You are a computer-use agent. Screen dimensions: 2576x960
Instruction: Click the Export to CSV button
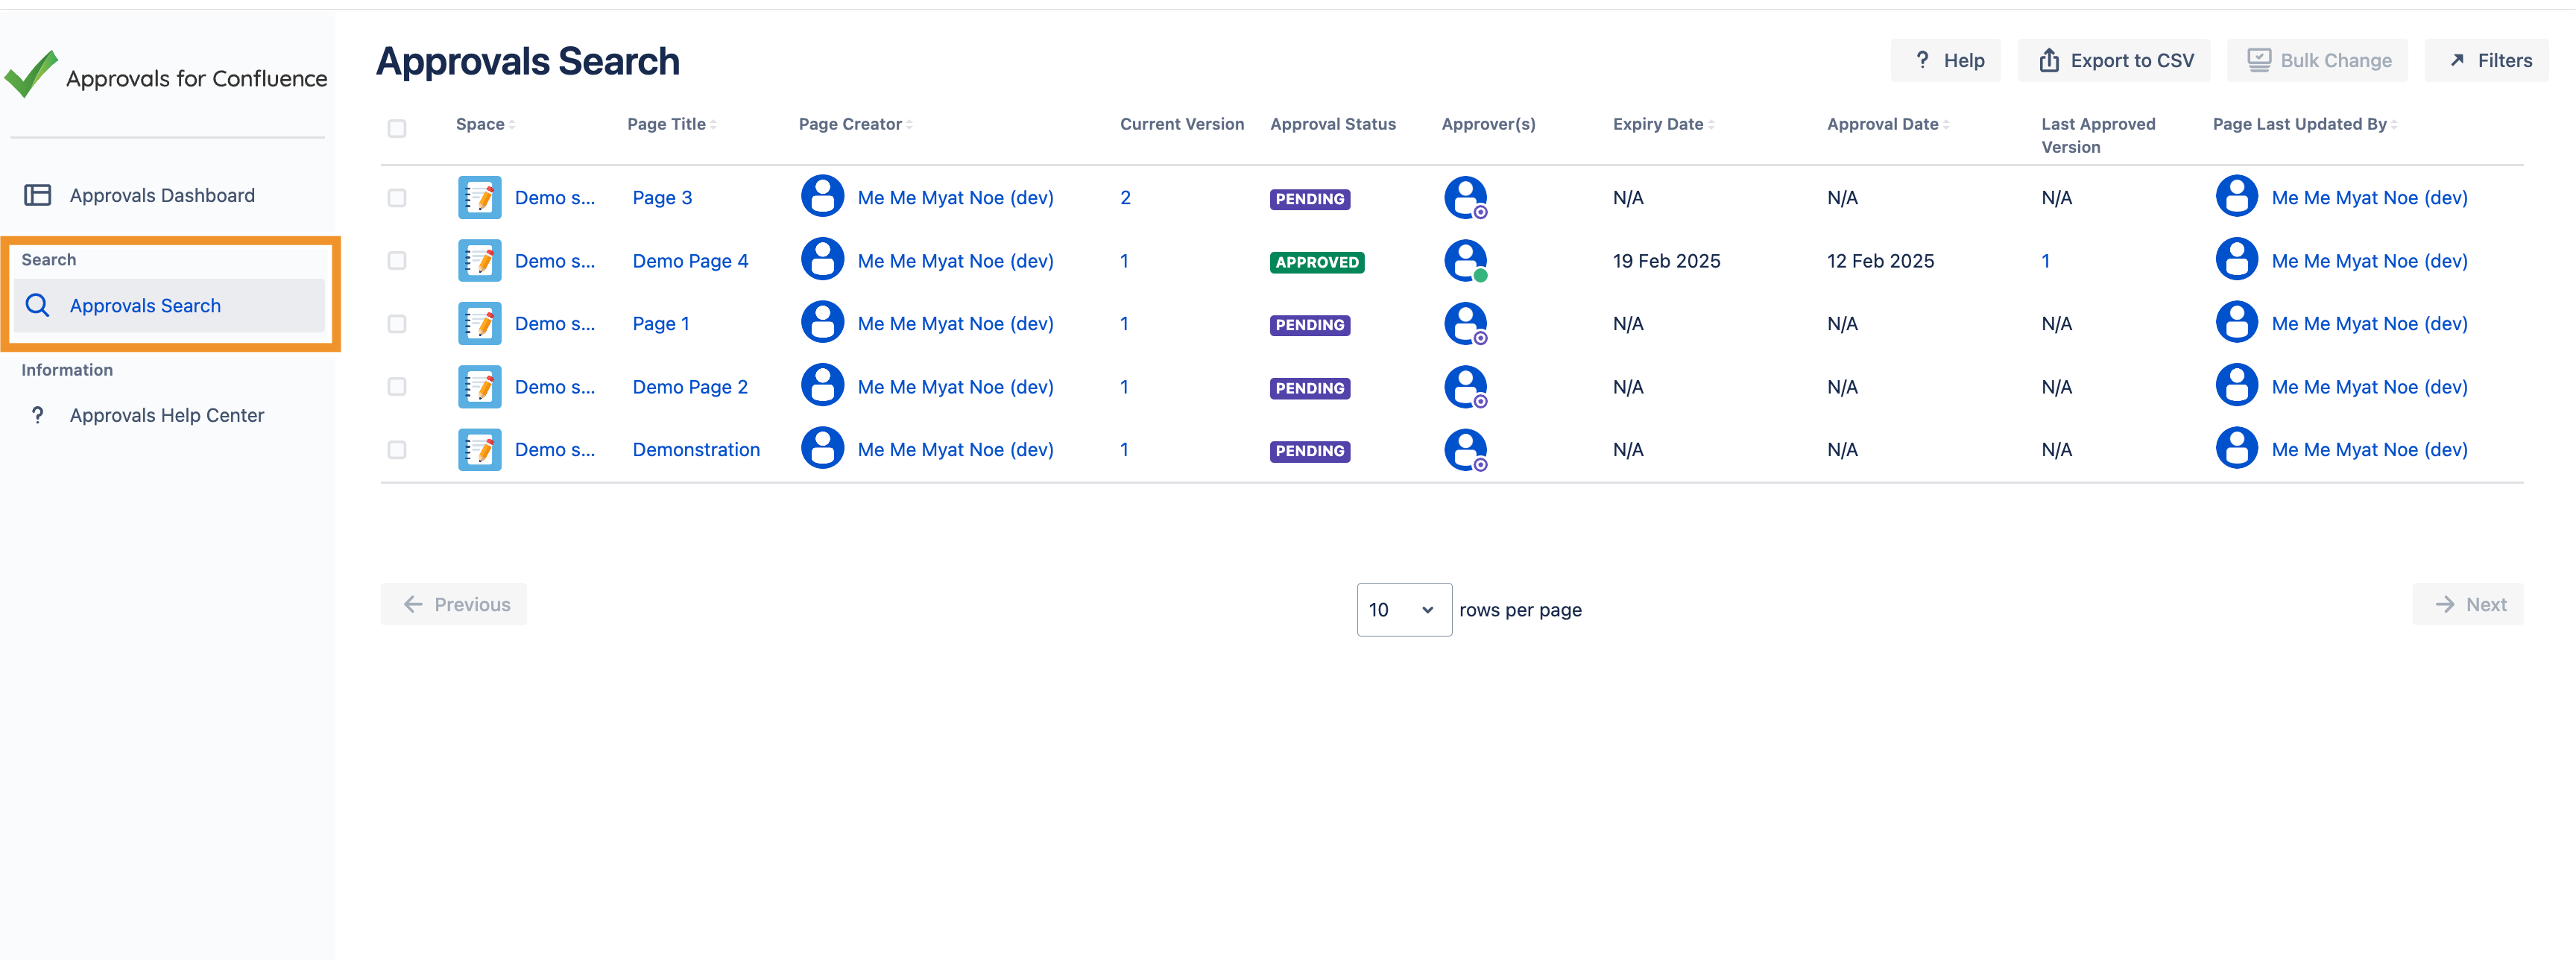(x=2114, y=61)
